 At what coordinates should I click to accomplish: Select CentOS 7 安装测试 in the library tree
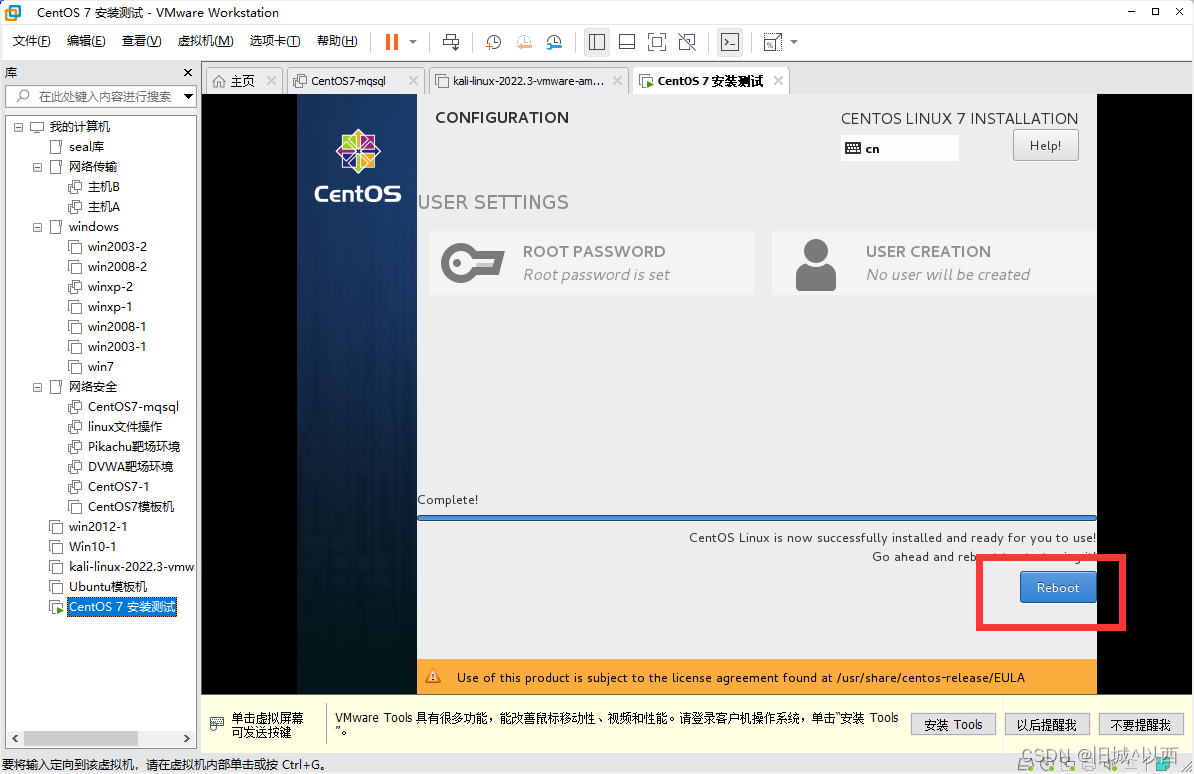click(122, 607)
